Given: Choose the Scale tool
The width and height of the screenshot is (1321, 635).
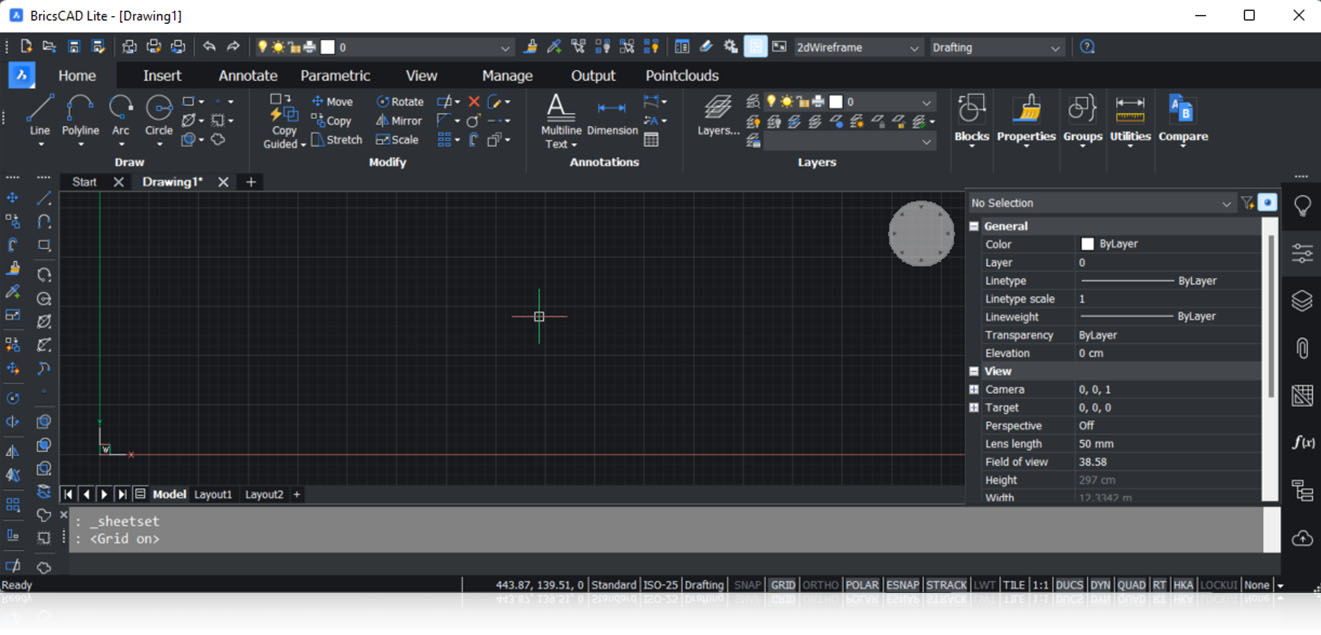Looking at the screenshot, I should point(397,140).
